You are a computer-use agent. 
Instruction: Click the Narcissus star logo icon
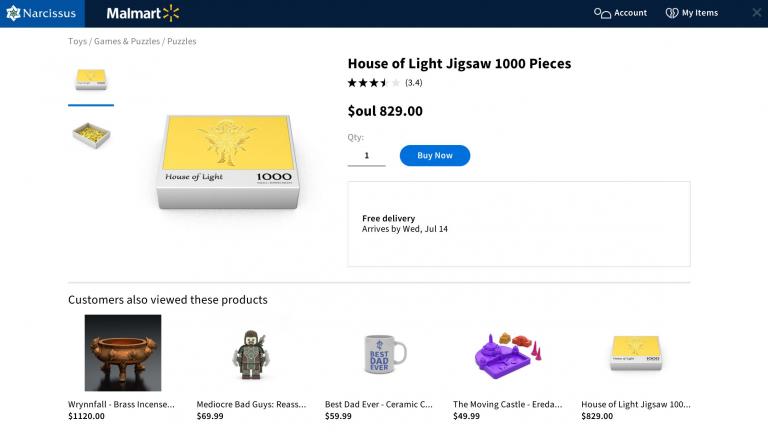coord(14,13)
